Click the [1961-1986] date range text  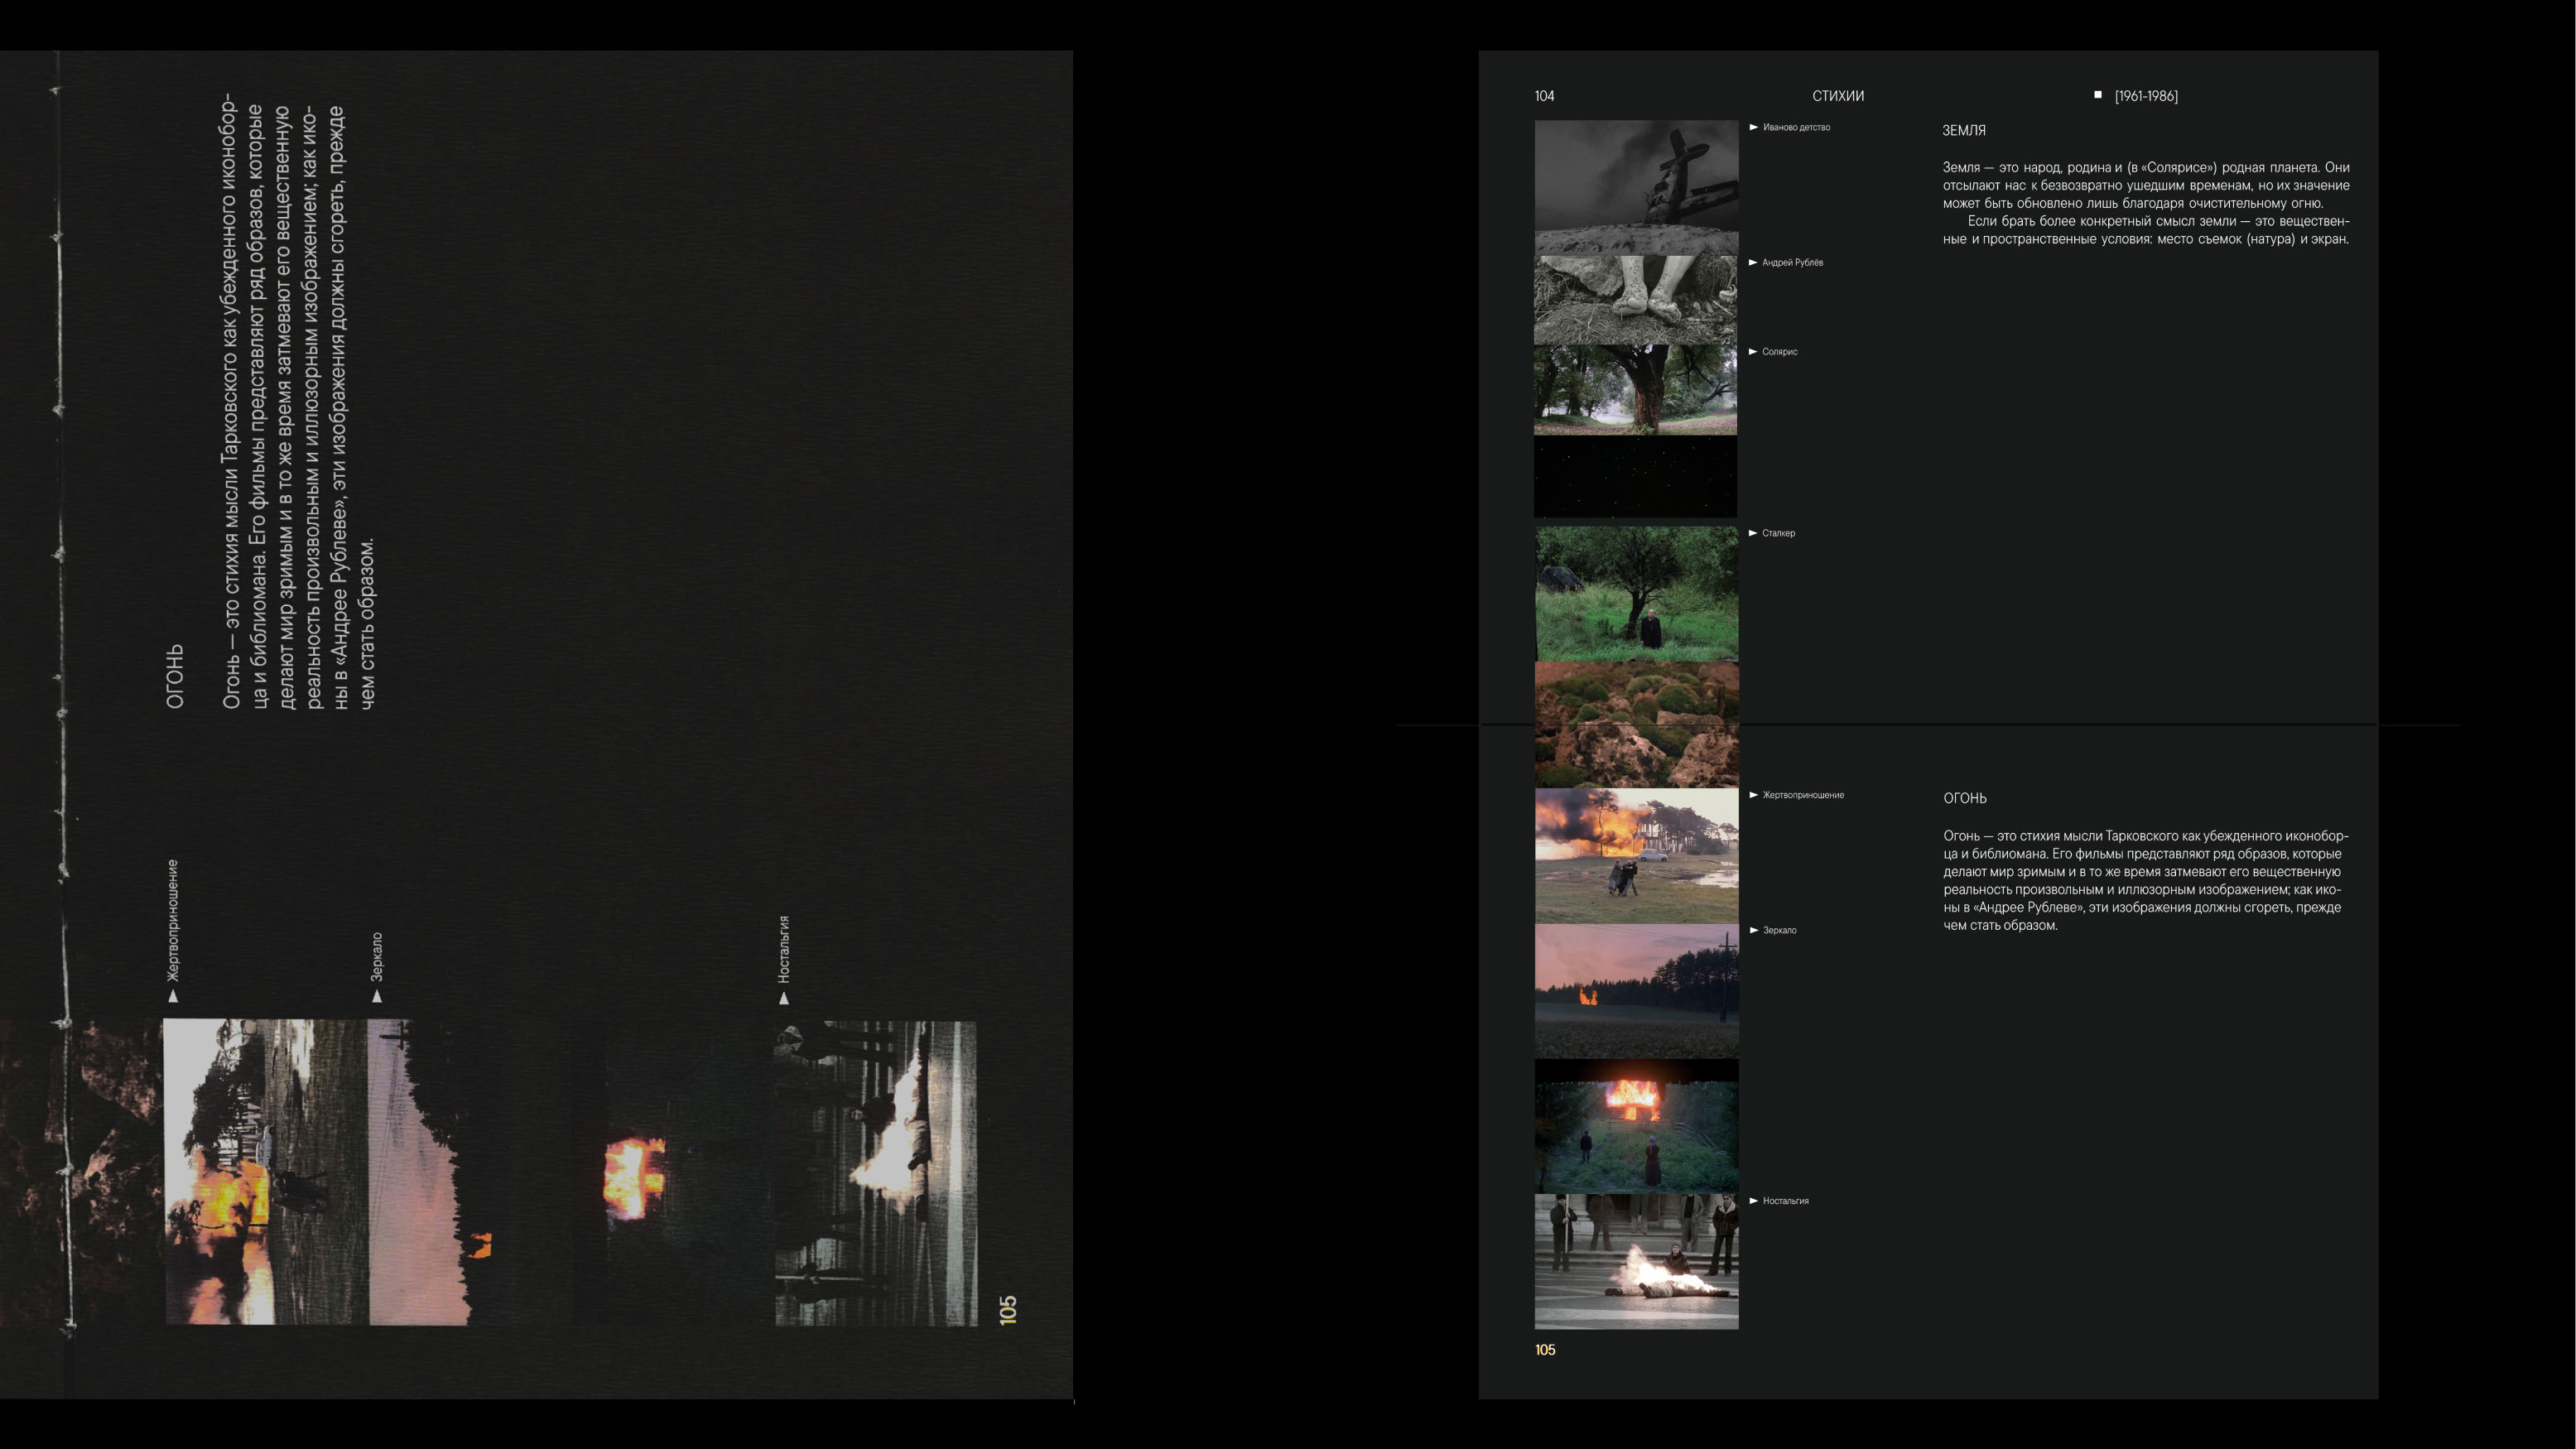click(x=2146, y=96)
